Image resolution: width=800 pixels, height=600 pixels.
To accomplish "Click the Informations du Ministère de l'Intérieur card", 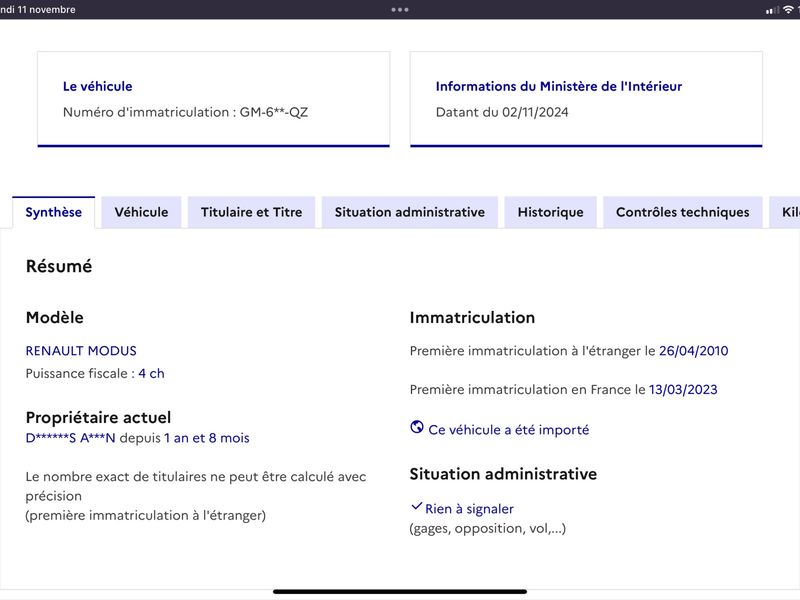I will [586, 99].
